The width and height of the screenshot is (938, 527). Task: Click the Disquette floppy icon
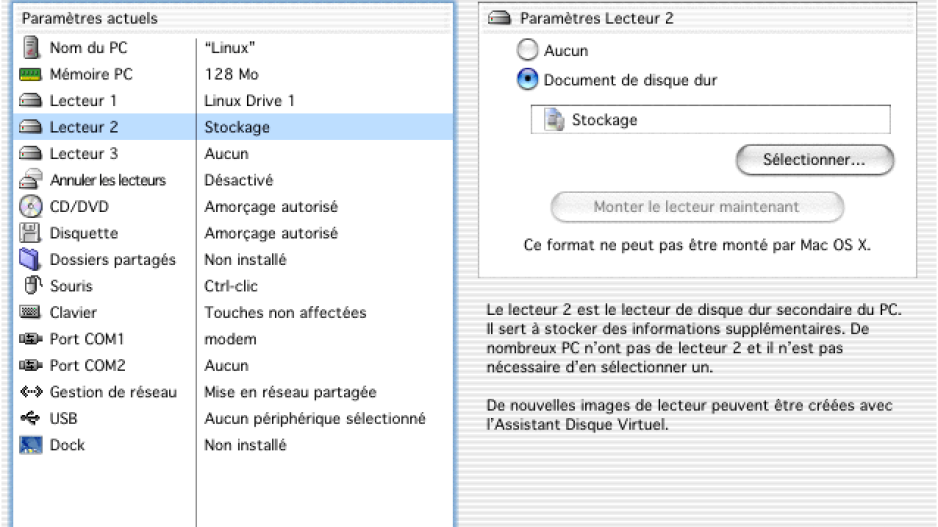30,233
